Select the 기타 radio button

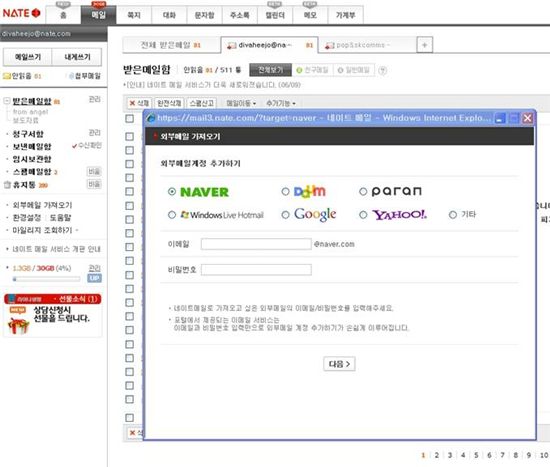pyautogui.click(x=453, y=215)
